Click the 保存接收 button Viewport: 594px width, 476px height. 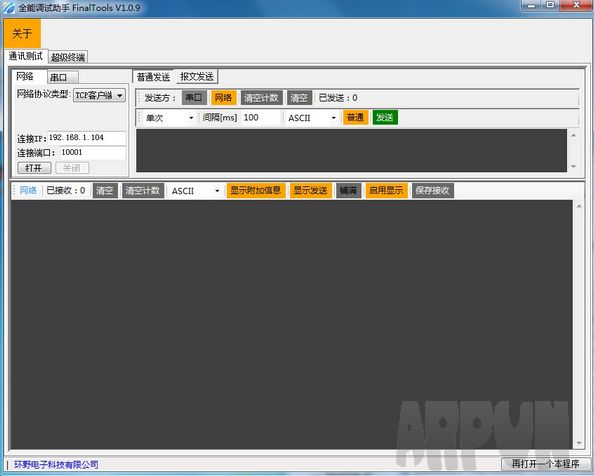[x=433, y=190]
